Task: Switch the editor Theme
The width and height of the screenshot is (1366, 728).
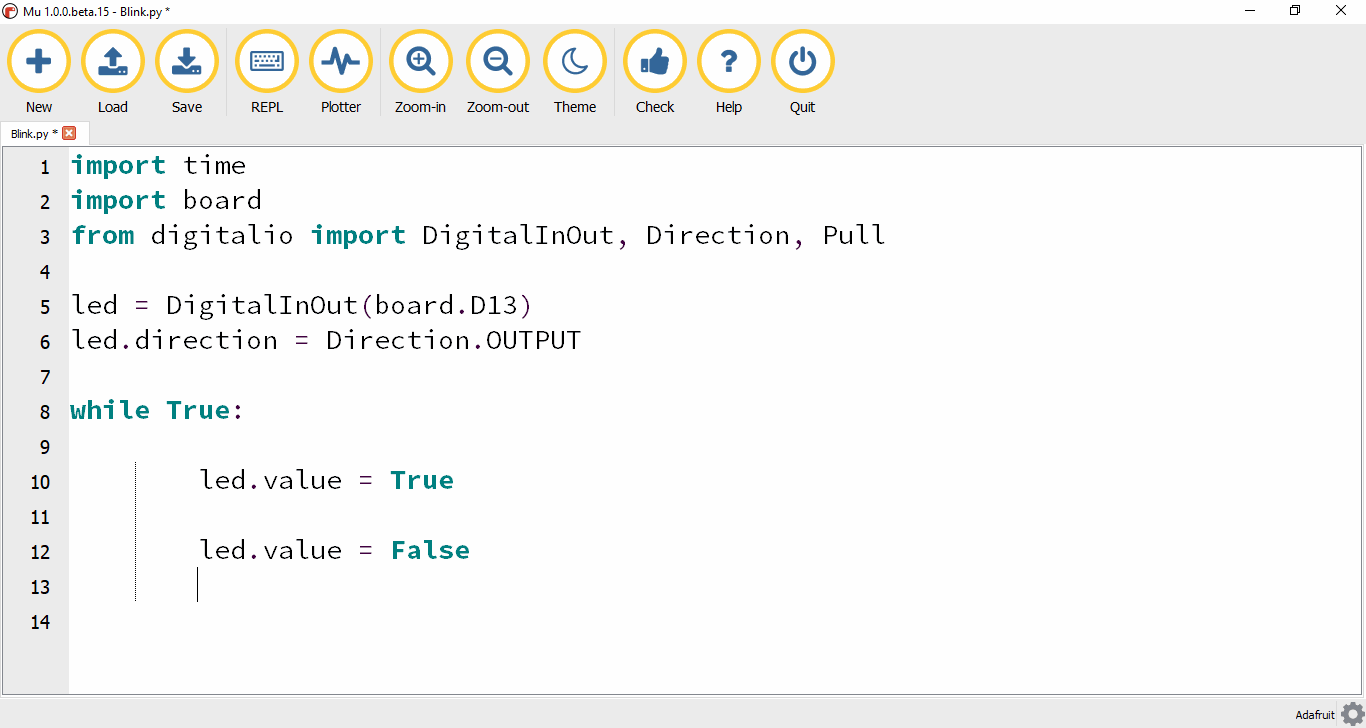Action: pos(575,61)
